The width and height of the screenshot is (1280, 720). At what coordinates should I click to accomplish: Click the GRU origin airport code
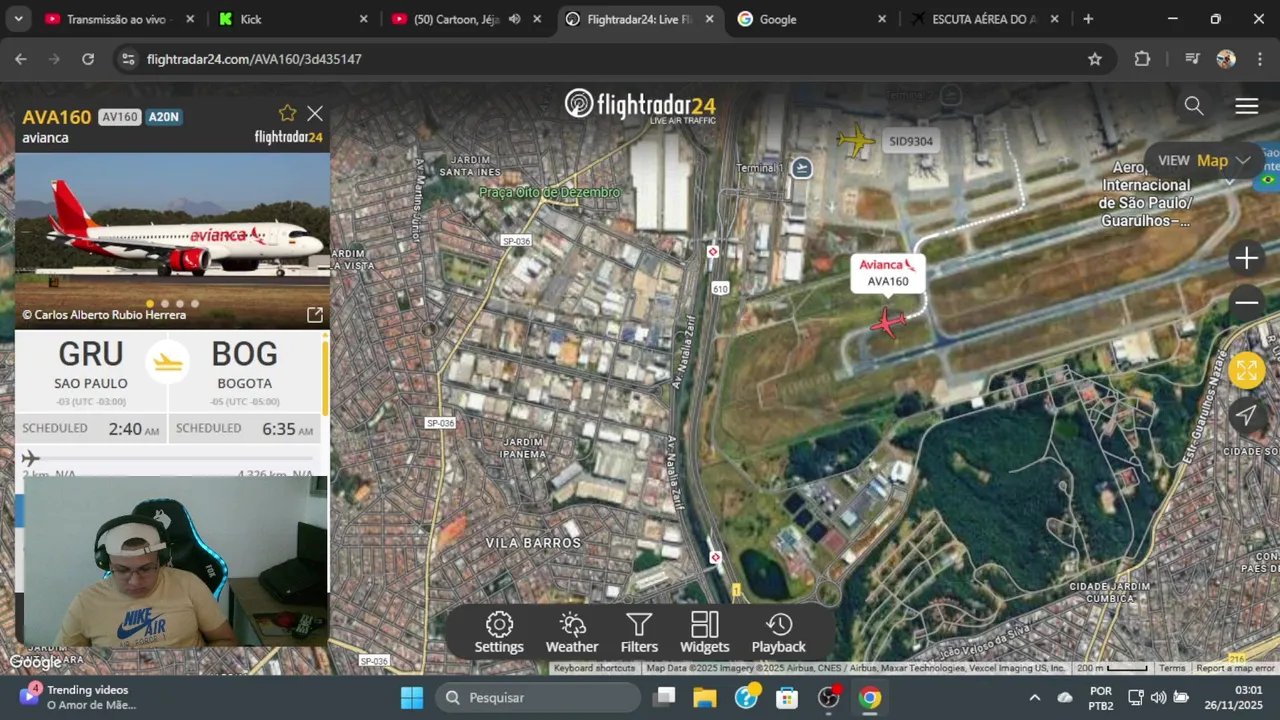tap(91, 354)
